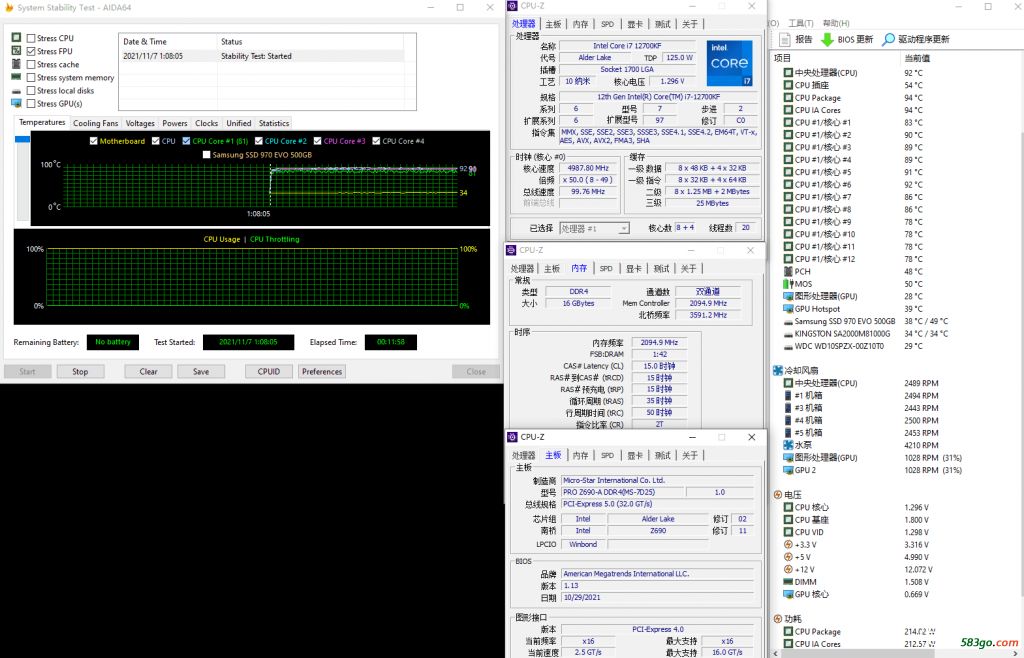Select the Stability Test Started log row
This screenshot has width=1024, height=658.
click(261, 56)
